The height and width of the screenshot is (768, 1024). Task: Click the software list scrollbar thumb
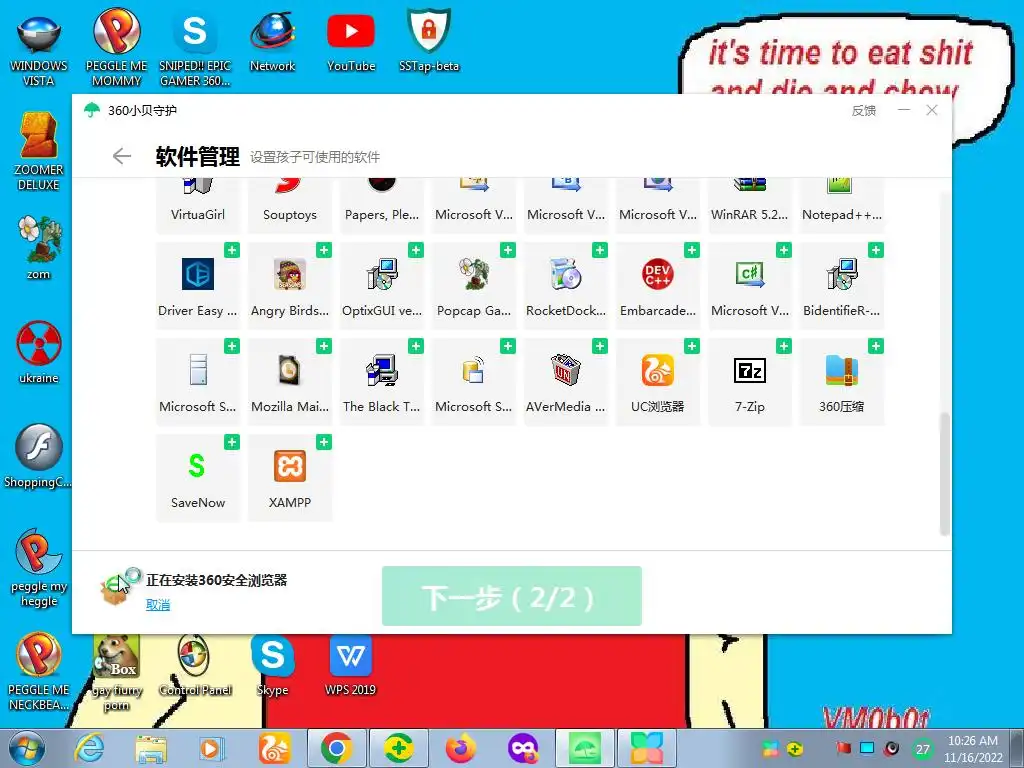click(944, 474)
